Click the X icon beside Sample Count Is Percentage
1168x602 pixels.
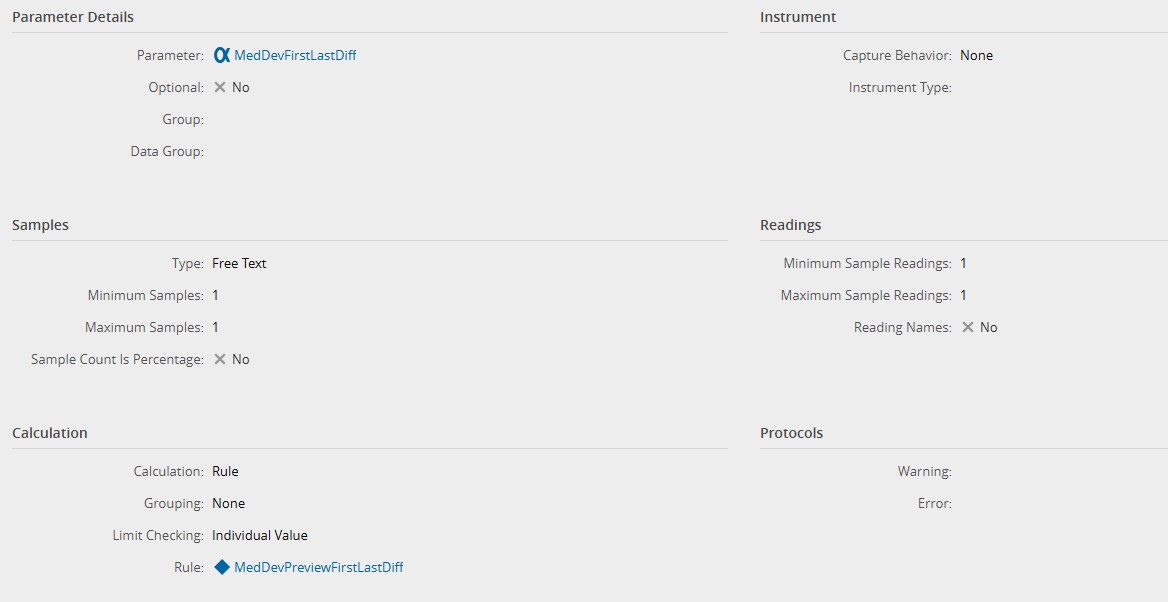(220, 359)
